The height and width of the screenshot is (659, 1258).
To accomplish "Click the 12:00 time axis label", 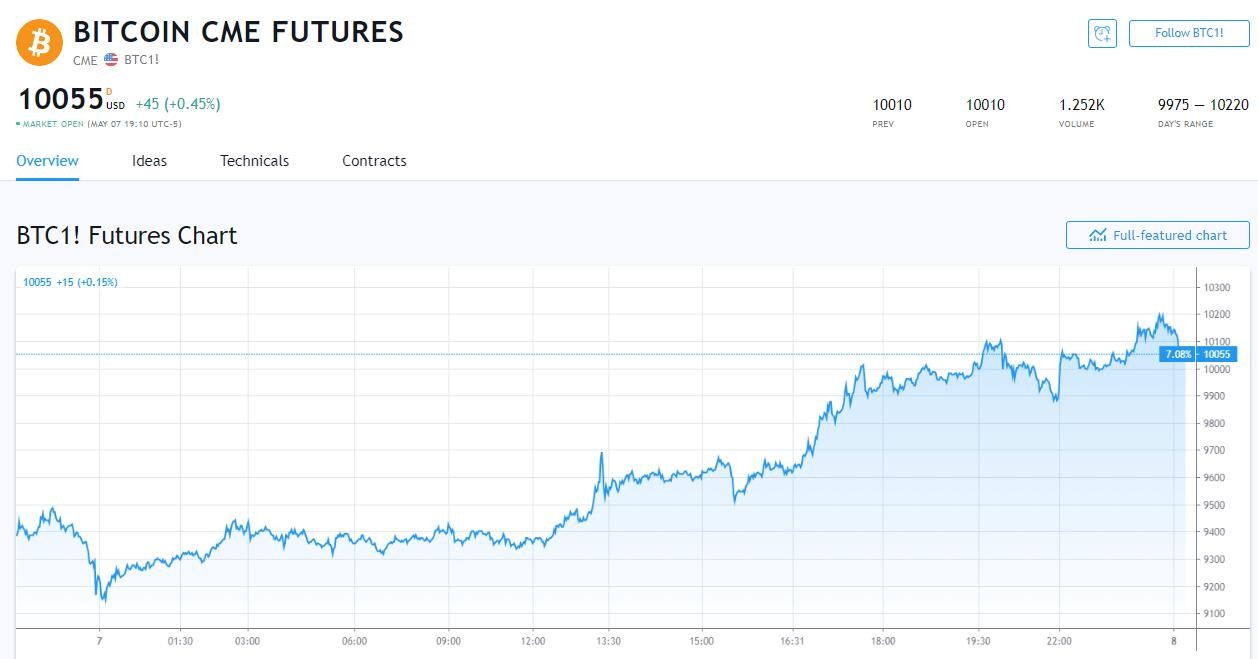I will point(533,641).
